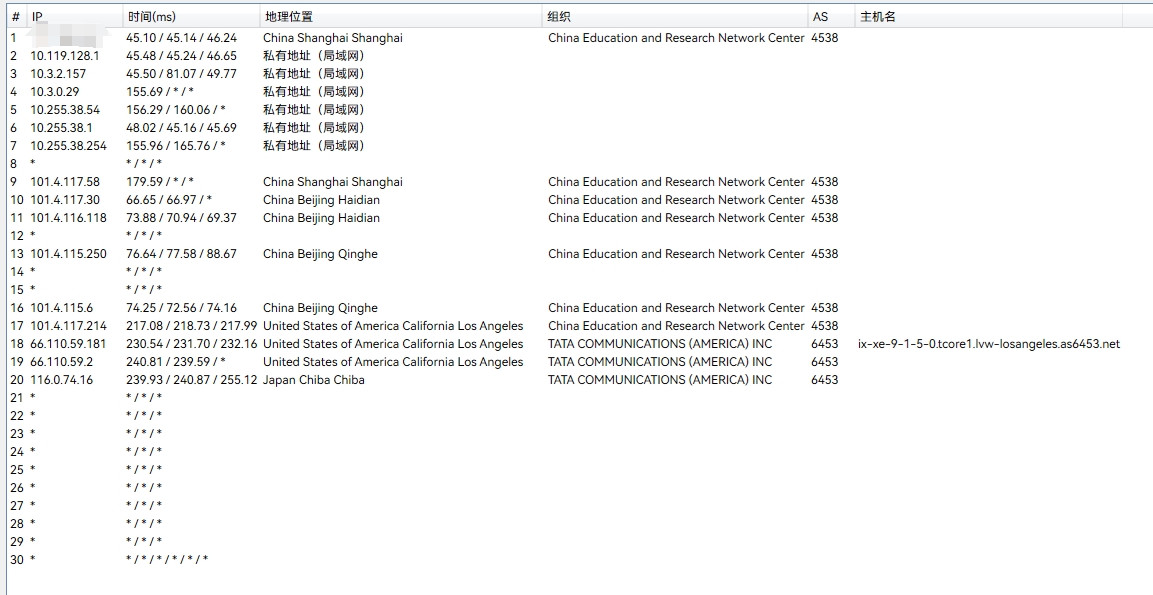Click IP 101.4.115.250 in hop 13
Viewport: 1153px width, 595px height.
click(x=68, y=254)
